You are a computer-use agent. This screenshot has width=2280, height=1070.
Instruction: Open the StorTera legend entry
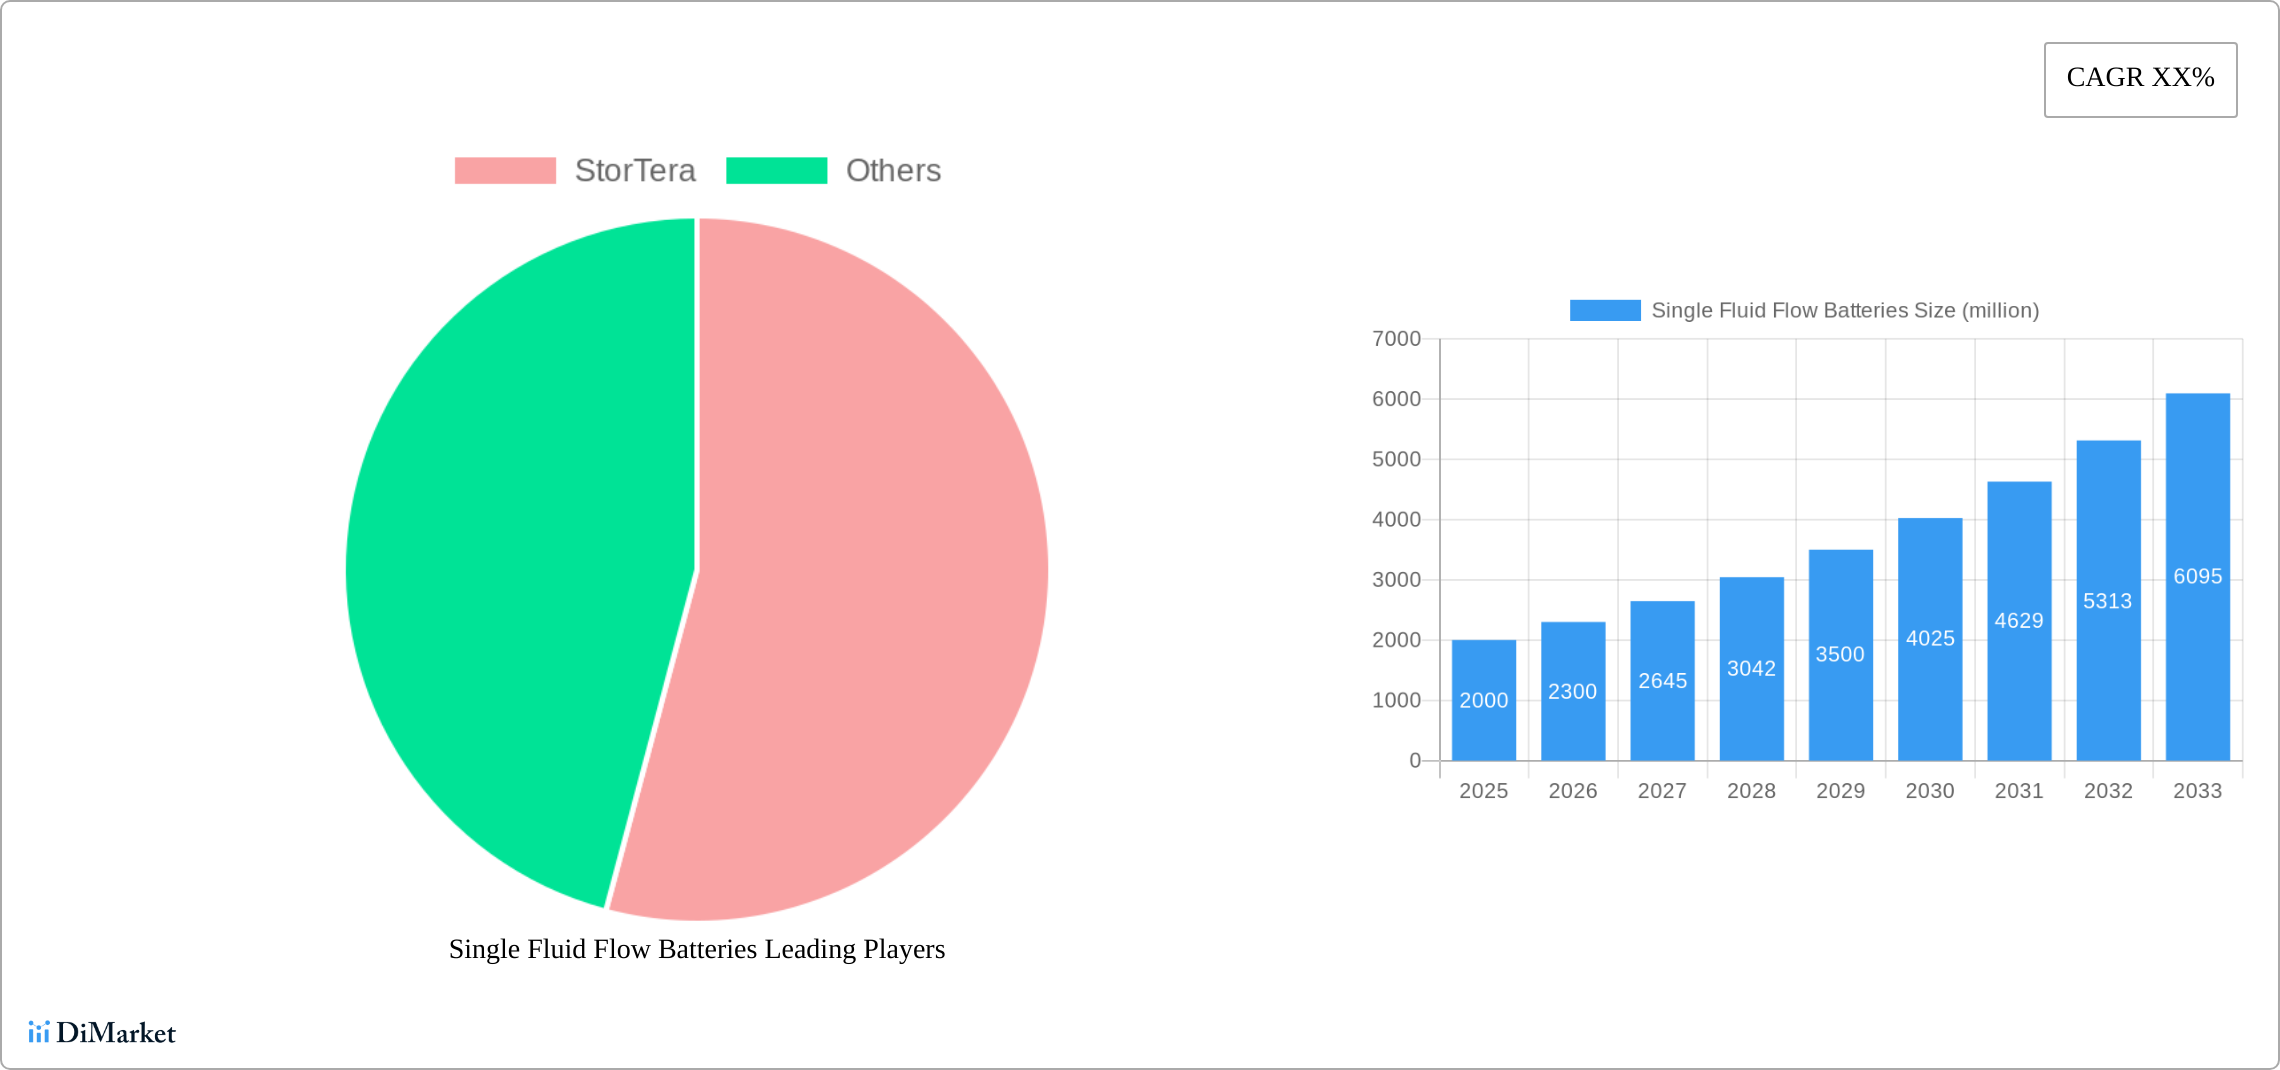pos(634,170)
